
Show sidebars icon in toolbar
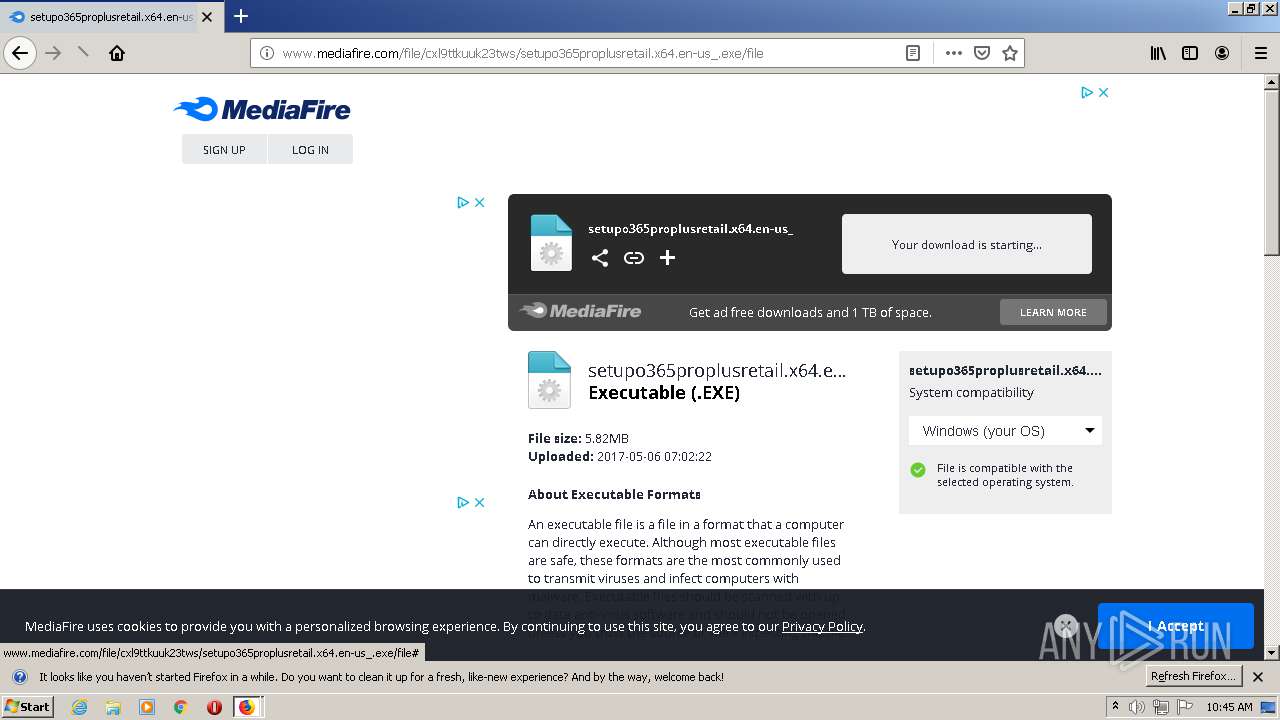coord(1190,53)
